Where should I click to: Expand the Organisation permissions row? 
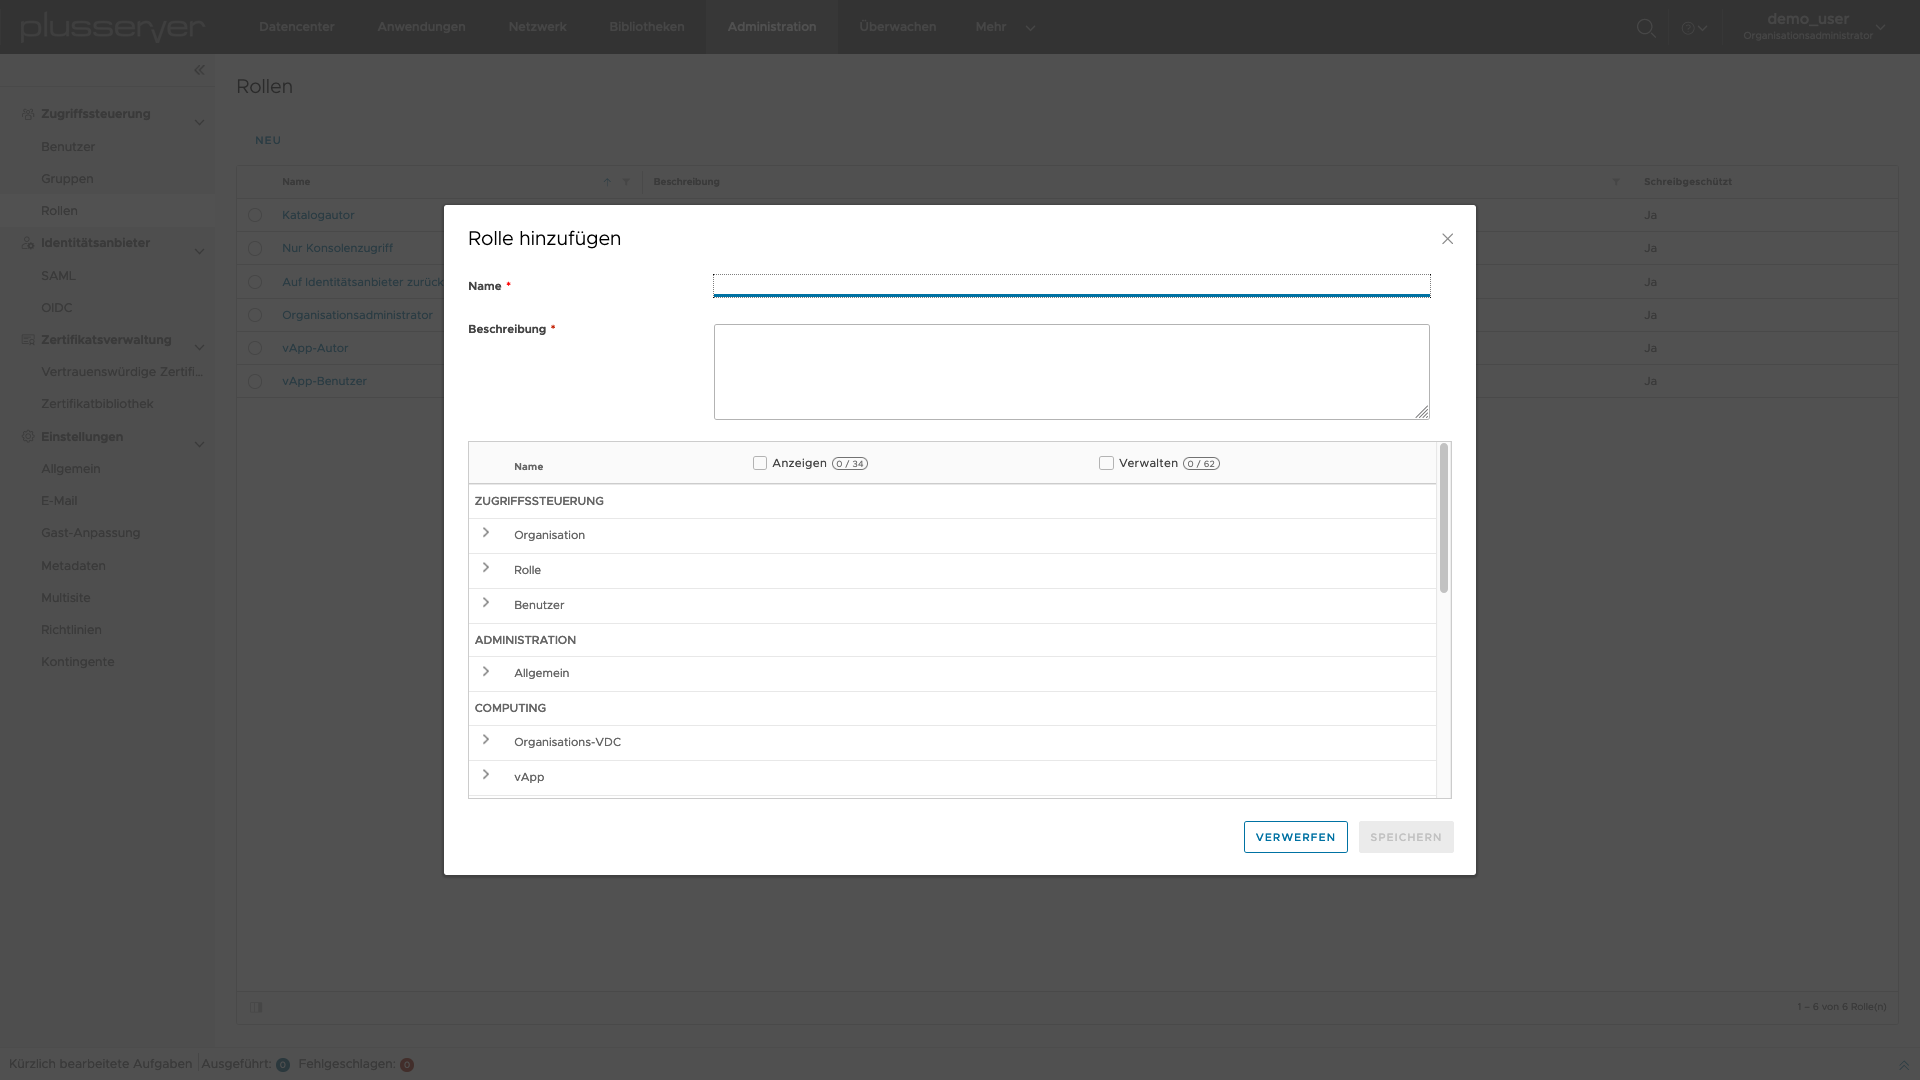click(x=487, y=533)
